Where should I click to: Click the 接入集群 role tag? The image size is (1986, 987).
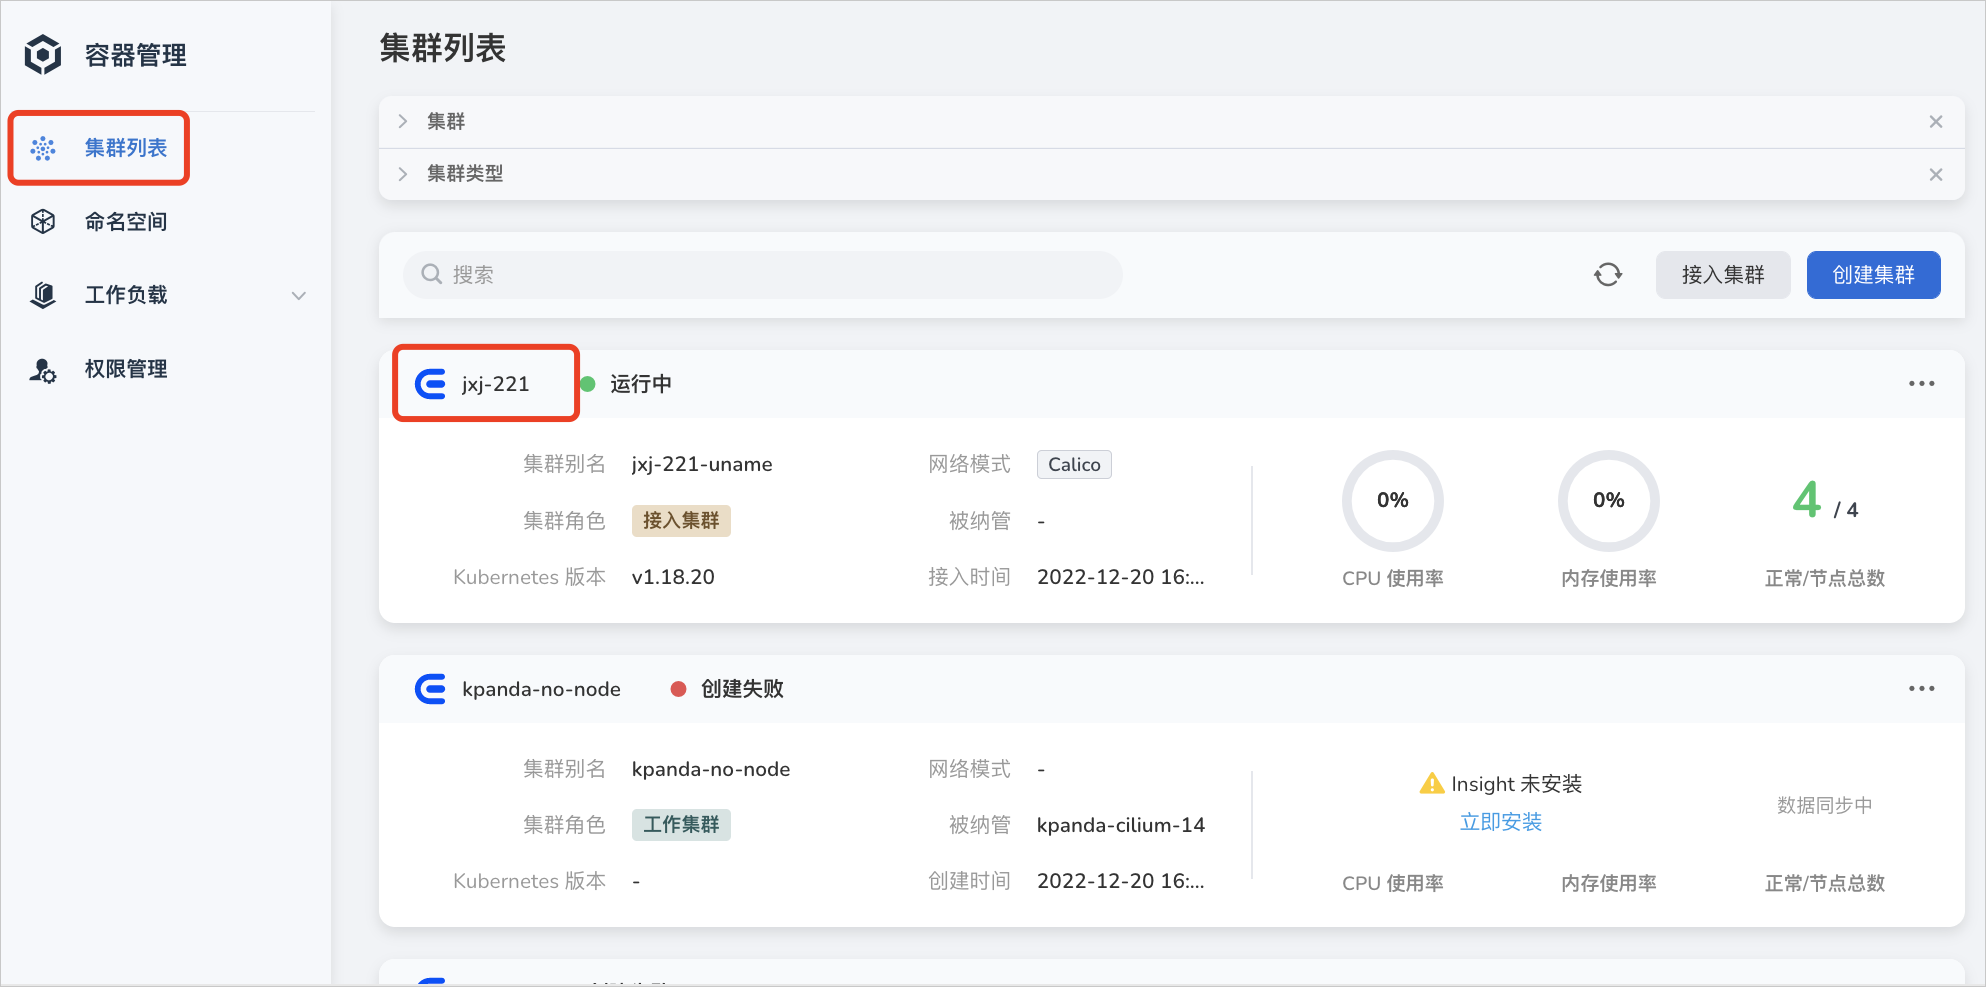[681, 521]
